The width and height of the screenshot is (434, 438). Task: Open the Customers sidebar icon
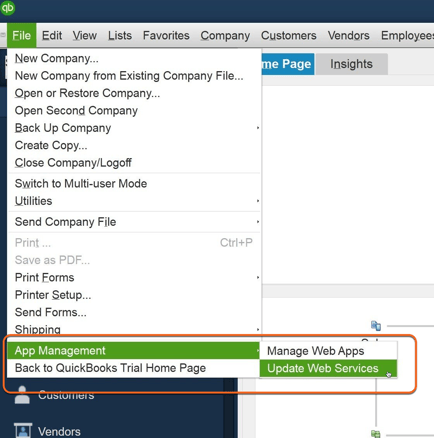point(22,395)
